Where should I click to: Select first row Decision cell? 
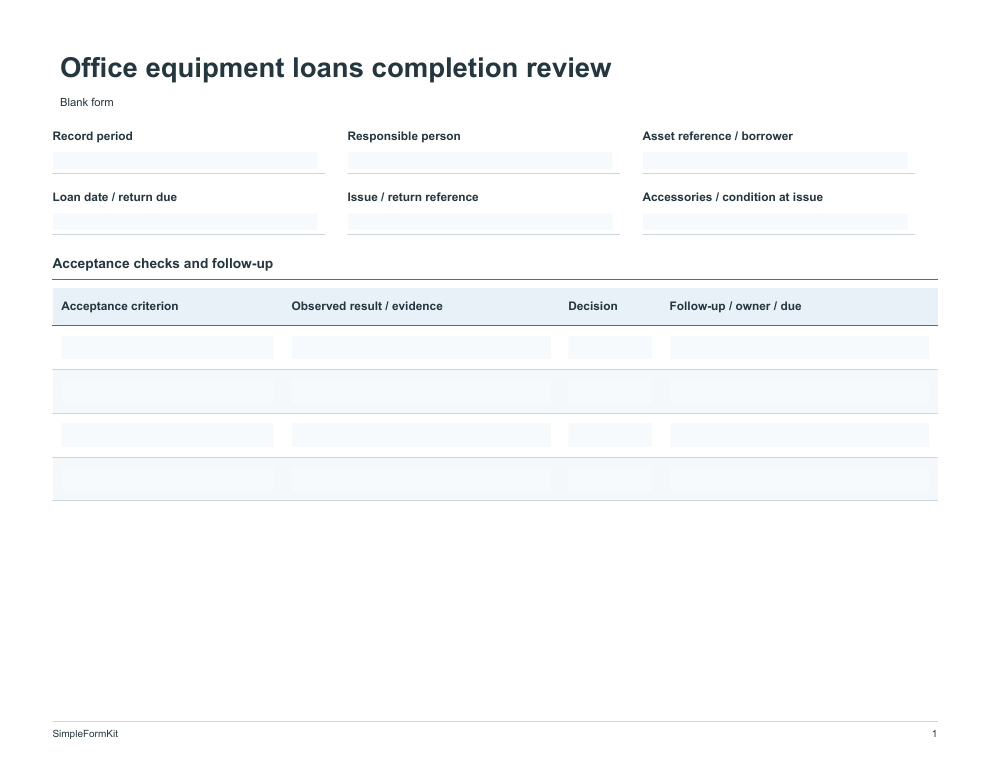(610, 347)
